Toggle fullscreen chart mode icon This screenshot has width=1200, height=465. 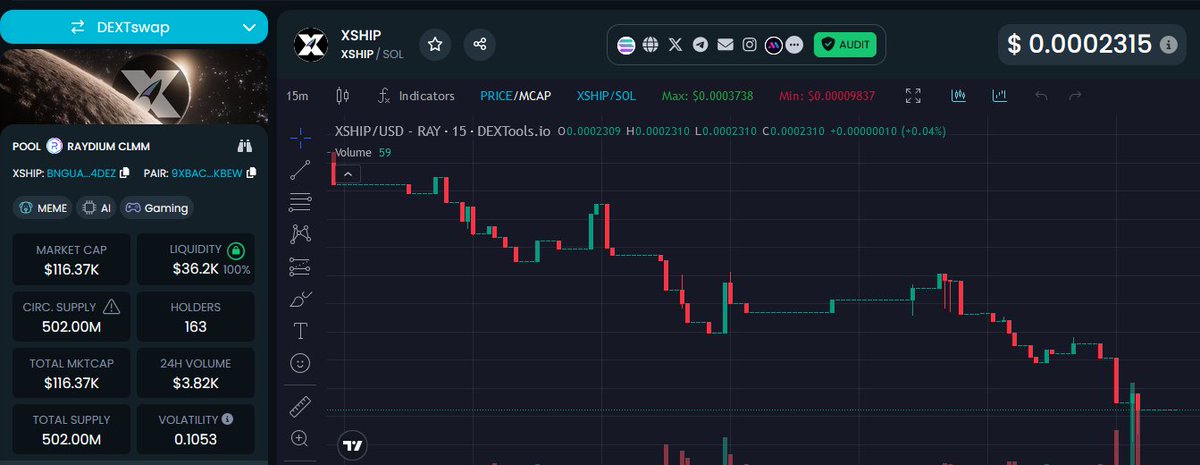[913, 96]
